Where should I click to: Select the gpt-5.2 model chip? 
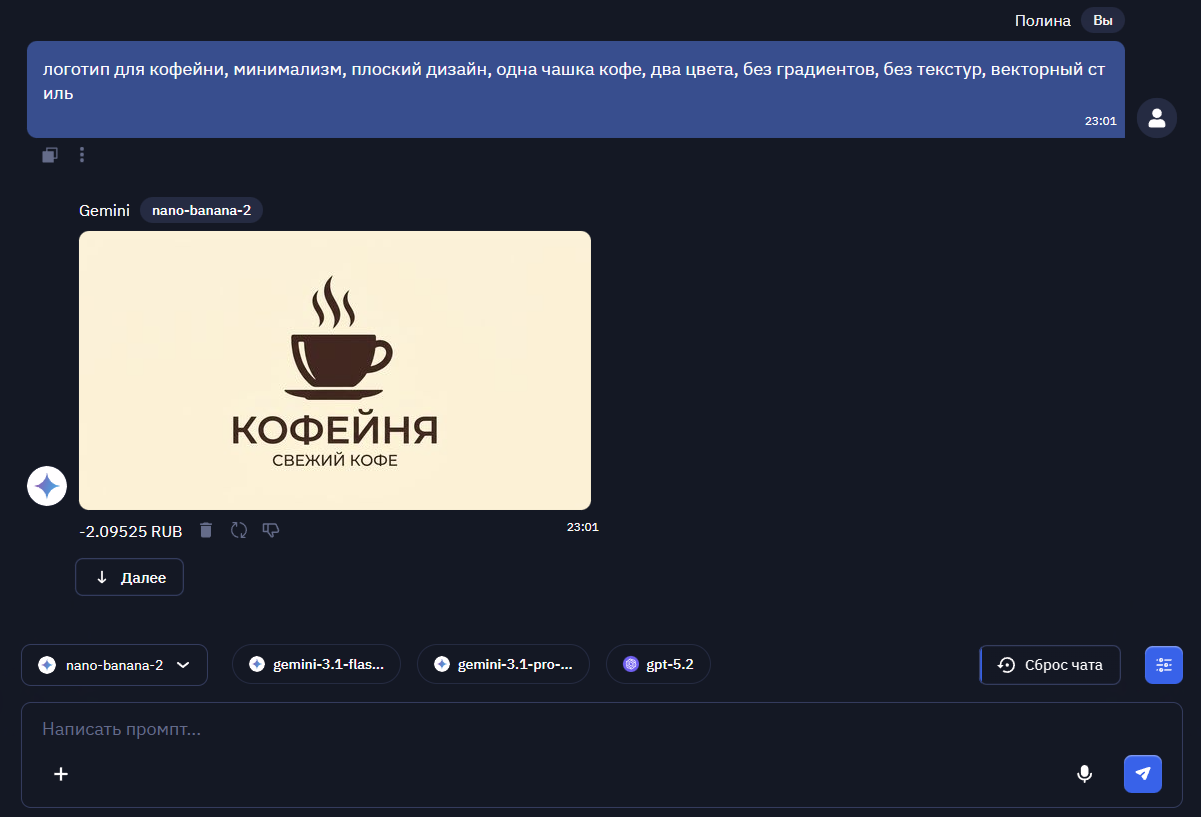pyautogui.click(x=658, y=664)
